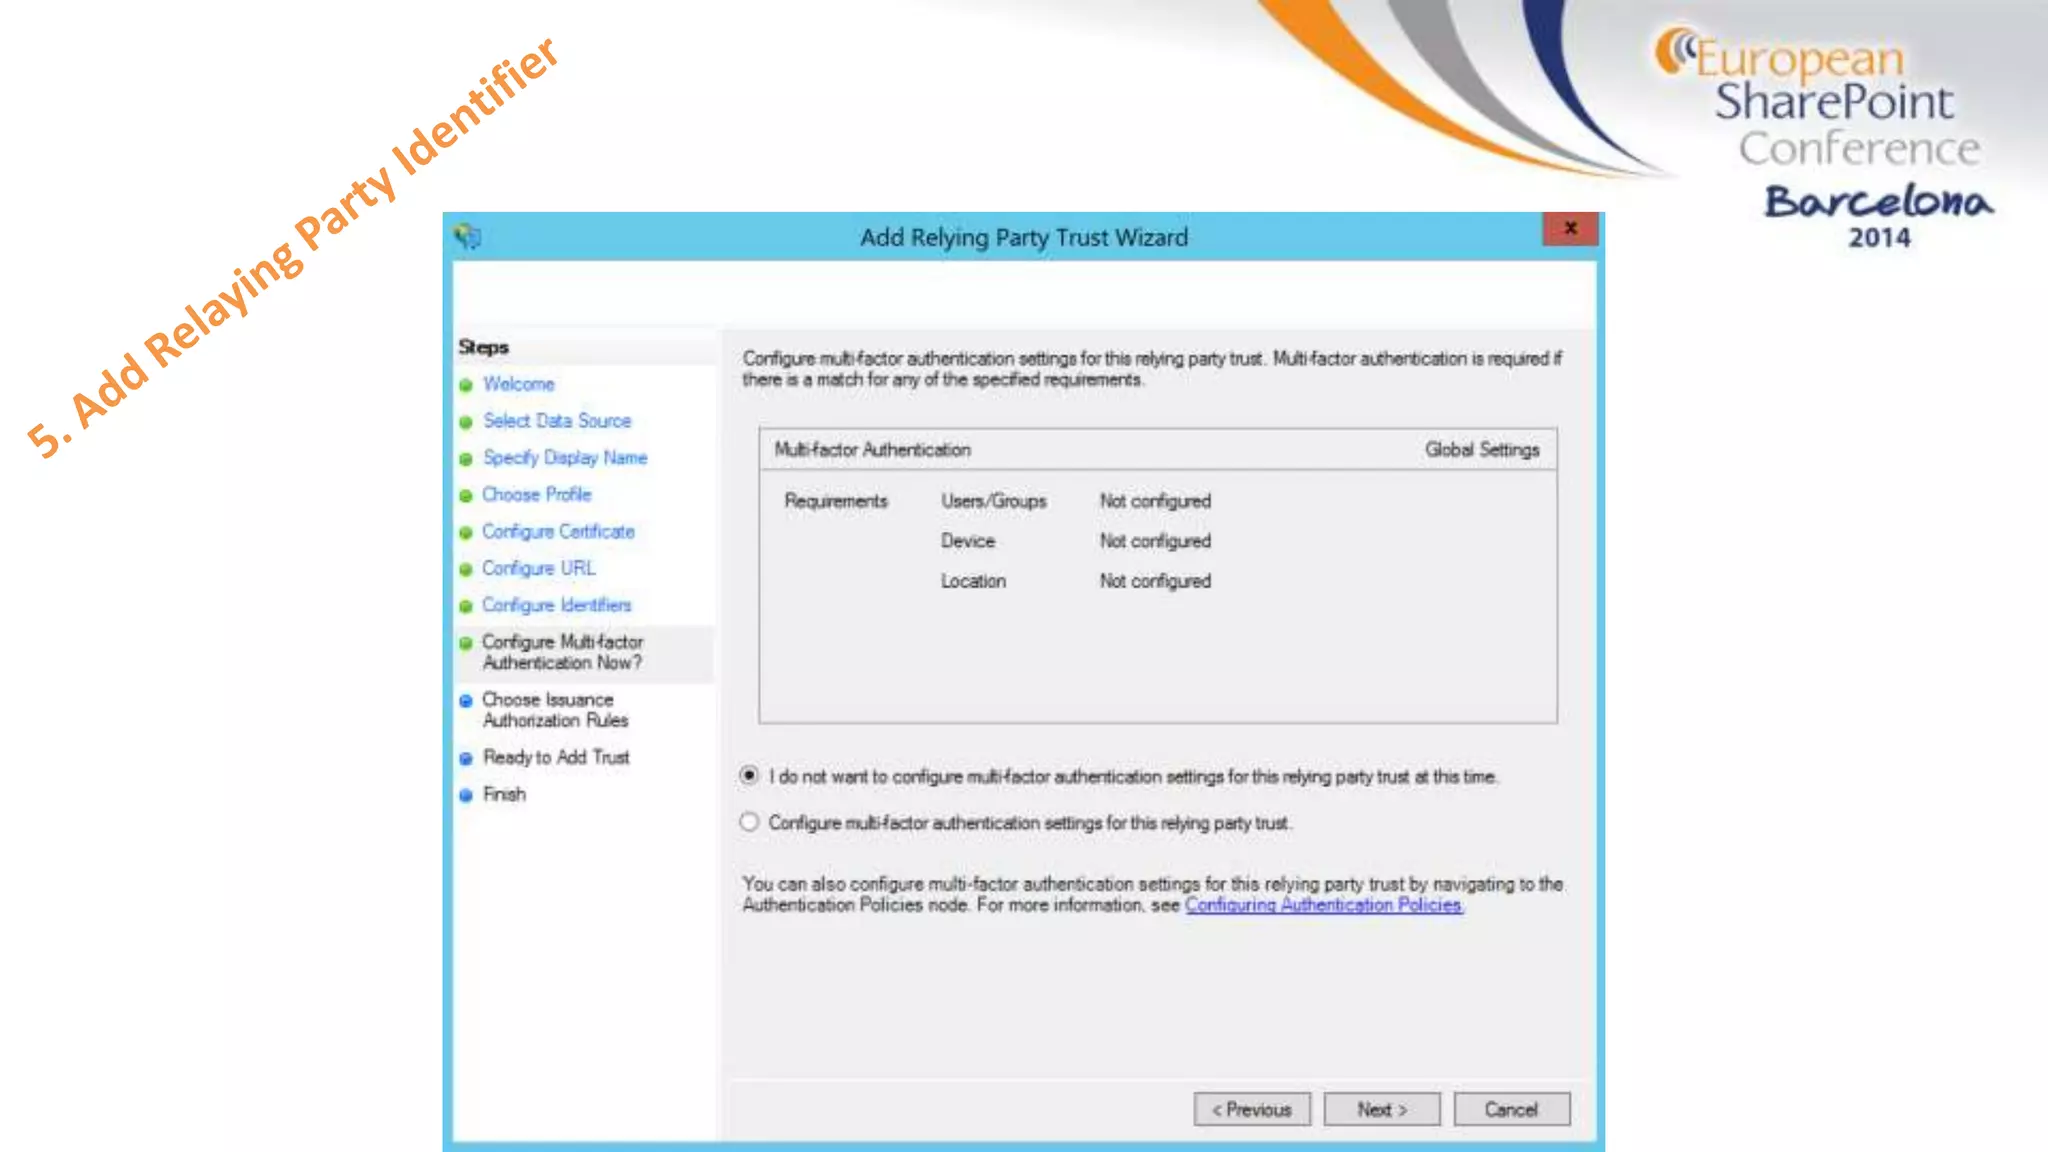Go to the Configure URL step
The width and height of the screenshot is (2048, 1152).
(x=538, y=568)
